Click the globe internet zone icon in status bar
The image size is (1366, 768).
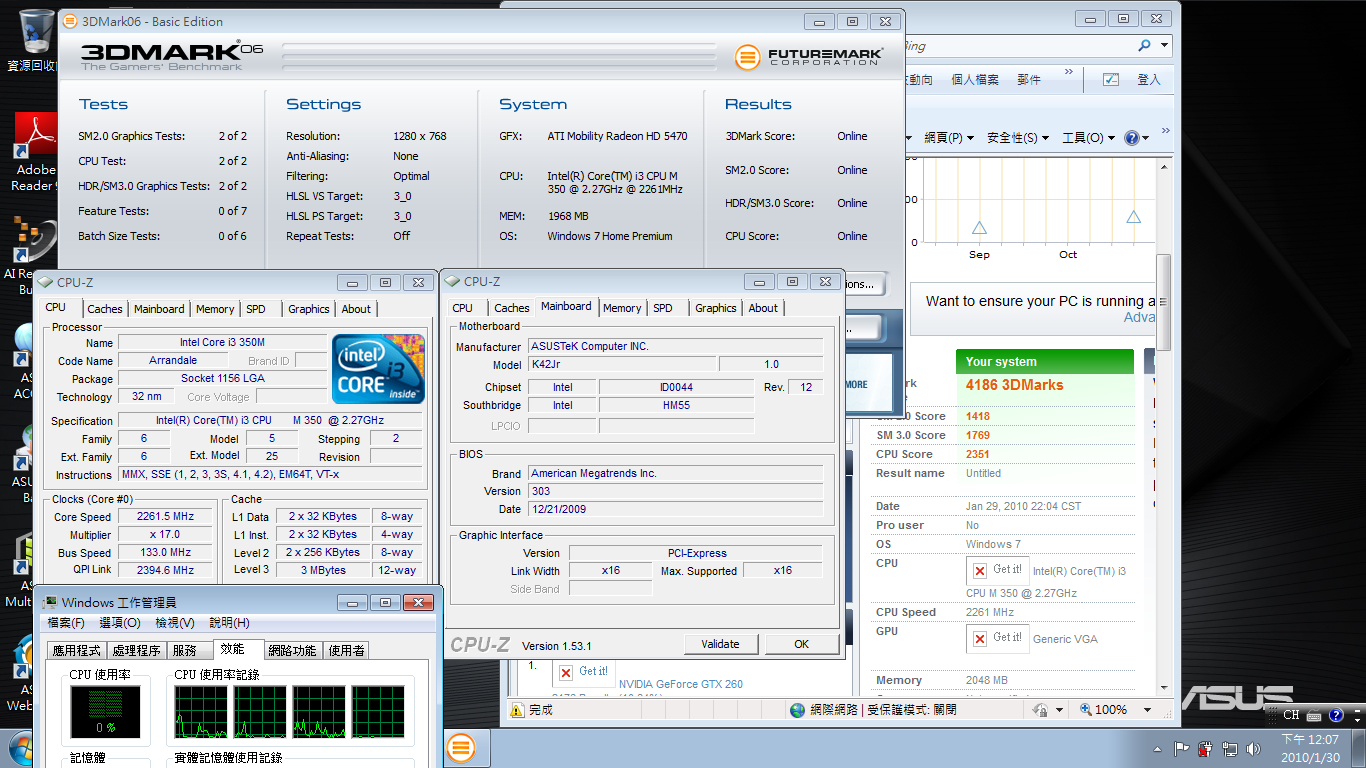797,710
